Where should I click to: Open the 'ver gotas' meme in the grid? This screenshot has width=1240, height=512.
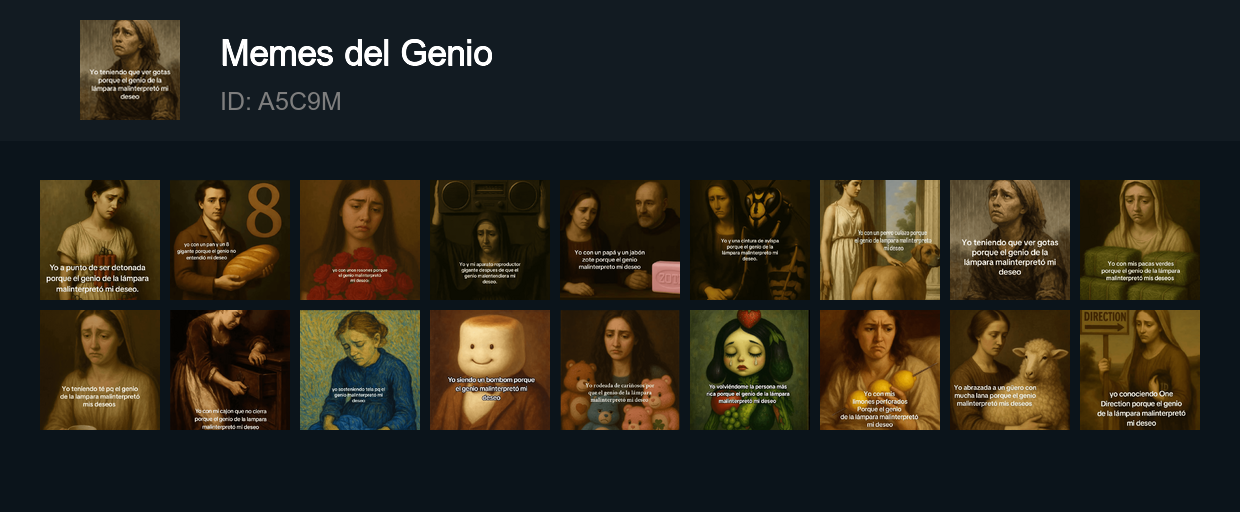click(1010, 240)
